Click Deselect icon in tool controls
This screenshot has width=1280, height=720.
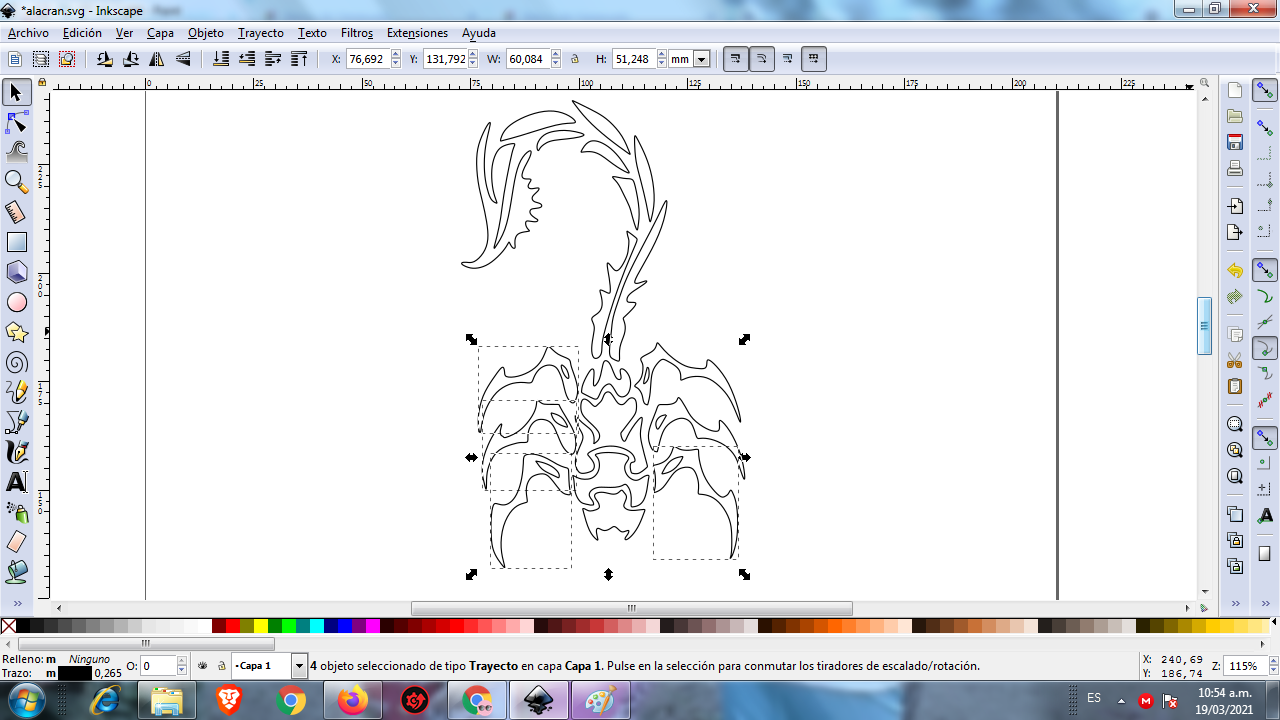tap(67, 59)
